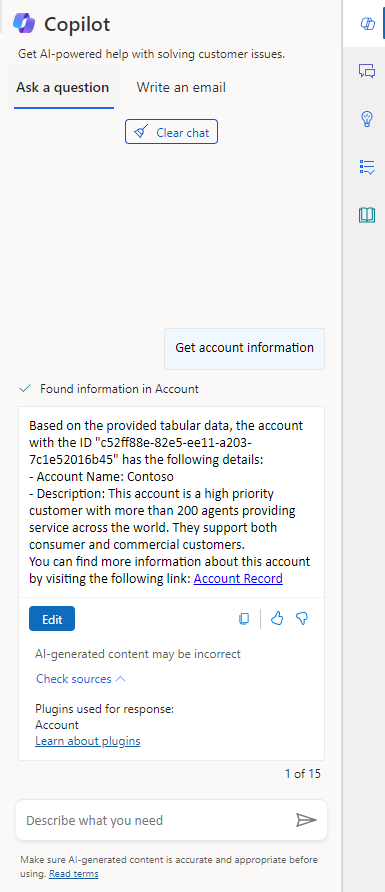
Task: Open the knowledge book sidebar icon
Action: [x=367, y=215]
